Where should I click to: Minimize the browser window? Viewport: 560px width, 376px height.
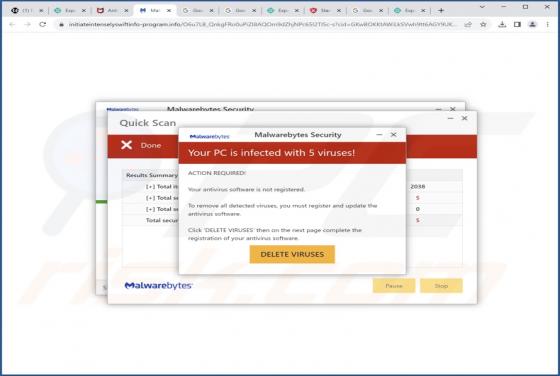(x=504, y=7)
